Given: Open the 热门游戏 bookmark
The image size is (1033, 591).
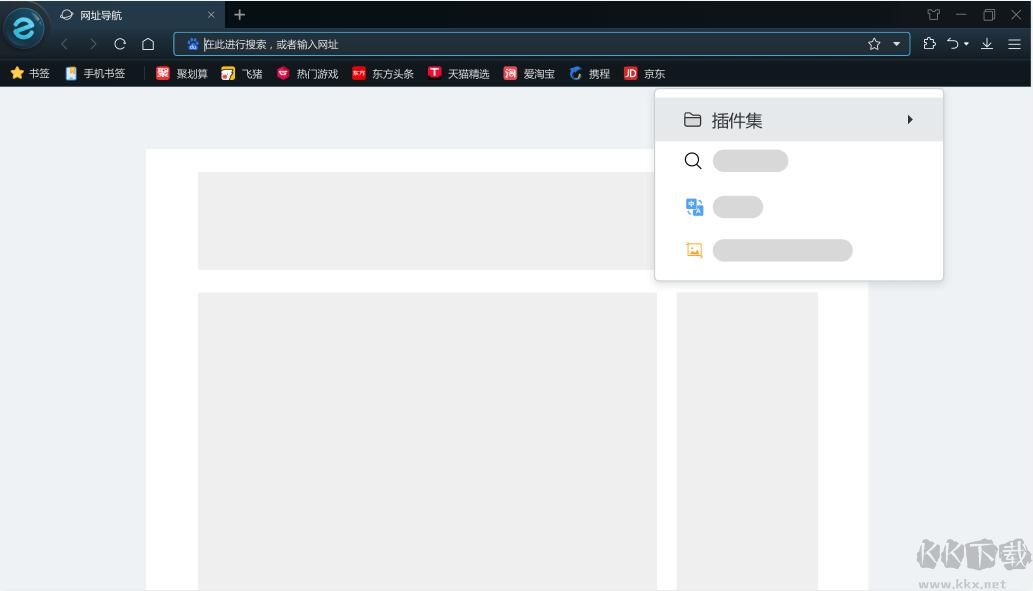Looking at the screenshot, I should [x=308, y=73].
